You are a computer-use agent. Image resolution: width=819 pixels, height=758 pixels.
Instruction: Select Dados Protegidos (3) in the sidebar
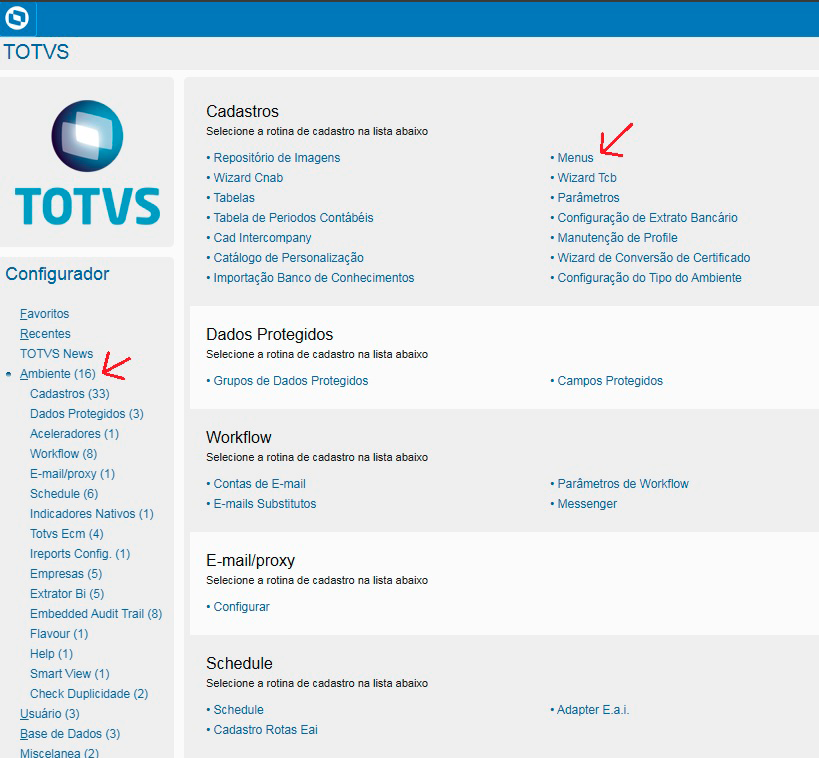[x=87, y=414]
